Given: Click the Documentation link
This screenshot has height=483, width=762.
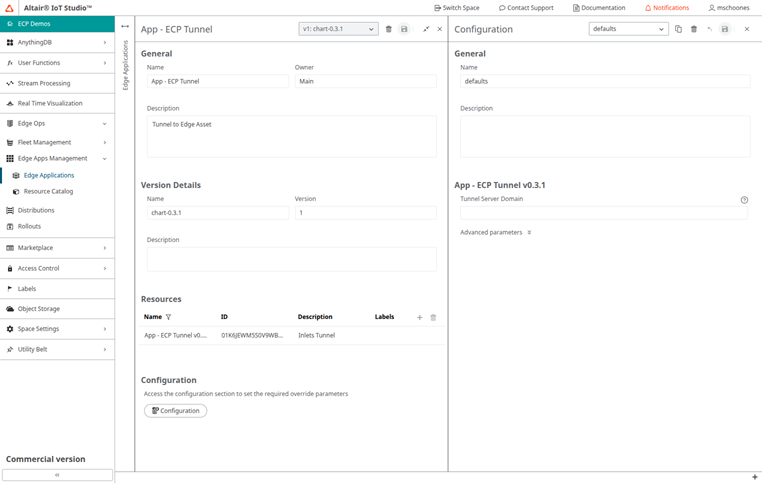Looking at the screenshot, I should click(x=599, y=7).
